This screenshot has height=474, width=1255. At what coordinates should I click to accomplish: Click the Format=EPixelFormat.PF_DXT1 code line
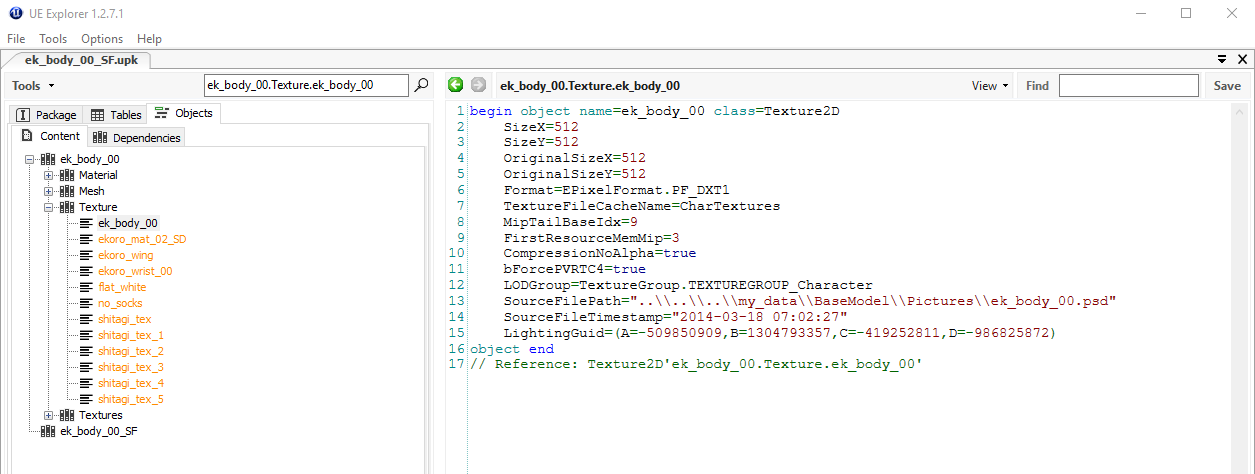(616, 190)
